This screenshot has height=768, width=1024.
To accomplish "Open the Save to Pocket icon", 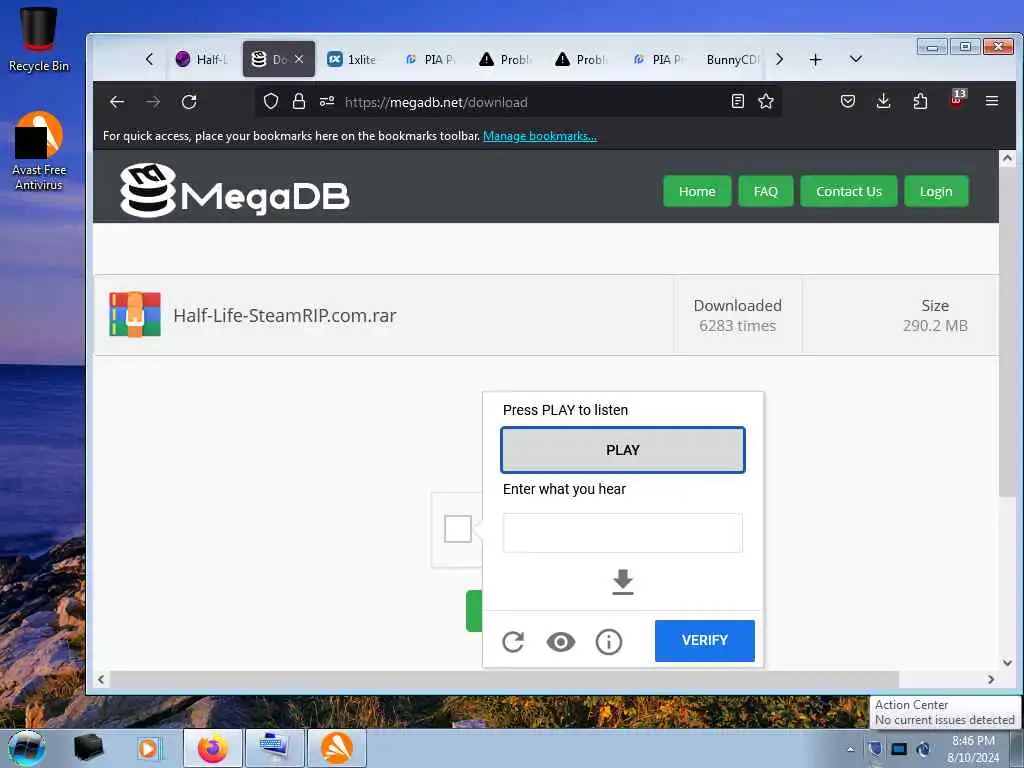I will [x=848, y=101].
